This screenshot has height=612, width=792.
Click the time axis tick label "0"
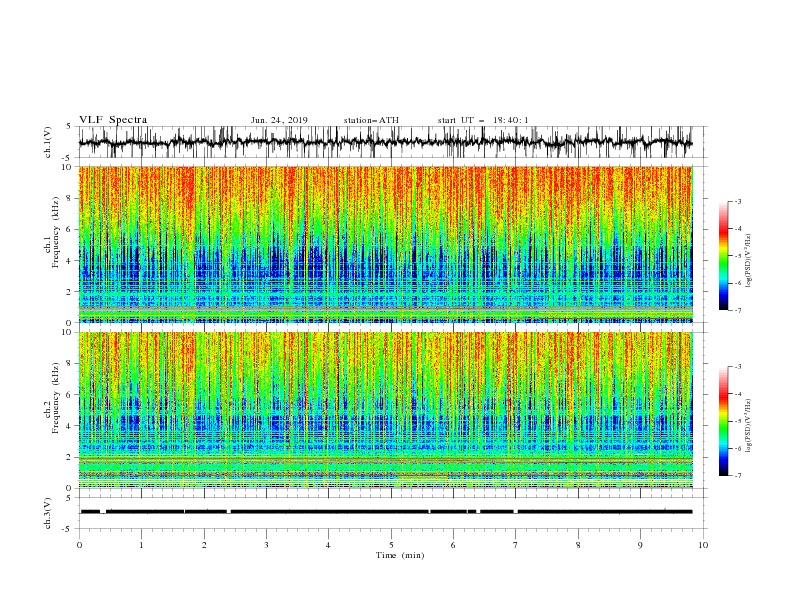pyautogui.click(x=79, y=545)
